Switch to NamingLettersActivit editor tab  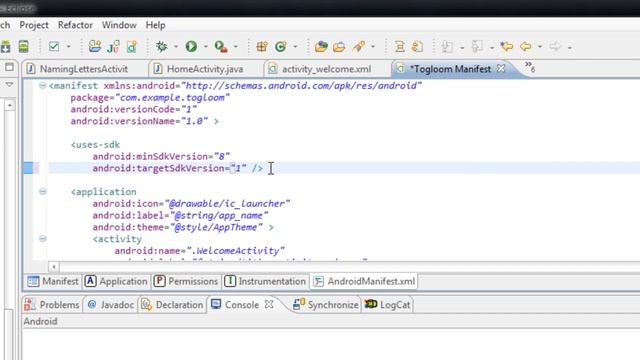tap(84, 69)
